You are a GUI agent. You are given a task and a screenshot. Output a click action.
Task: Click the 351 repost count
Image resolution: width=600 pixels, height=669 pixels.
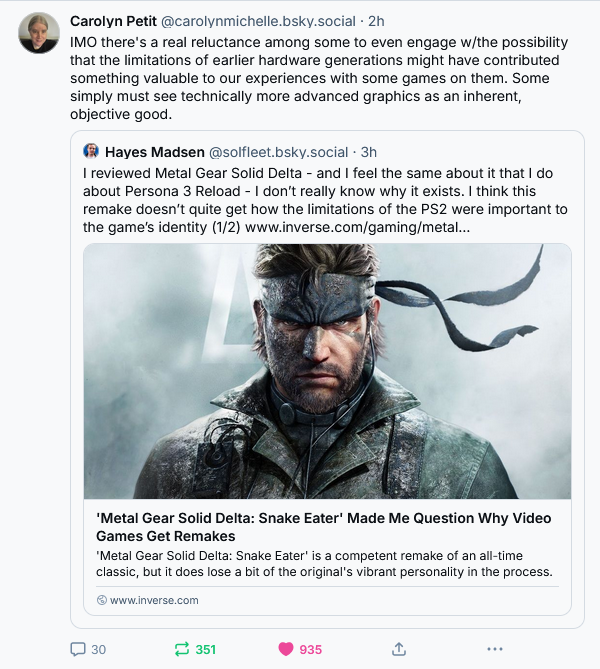click(x=205, y=649)
